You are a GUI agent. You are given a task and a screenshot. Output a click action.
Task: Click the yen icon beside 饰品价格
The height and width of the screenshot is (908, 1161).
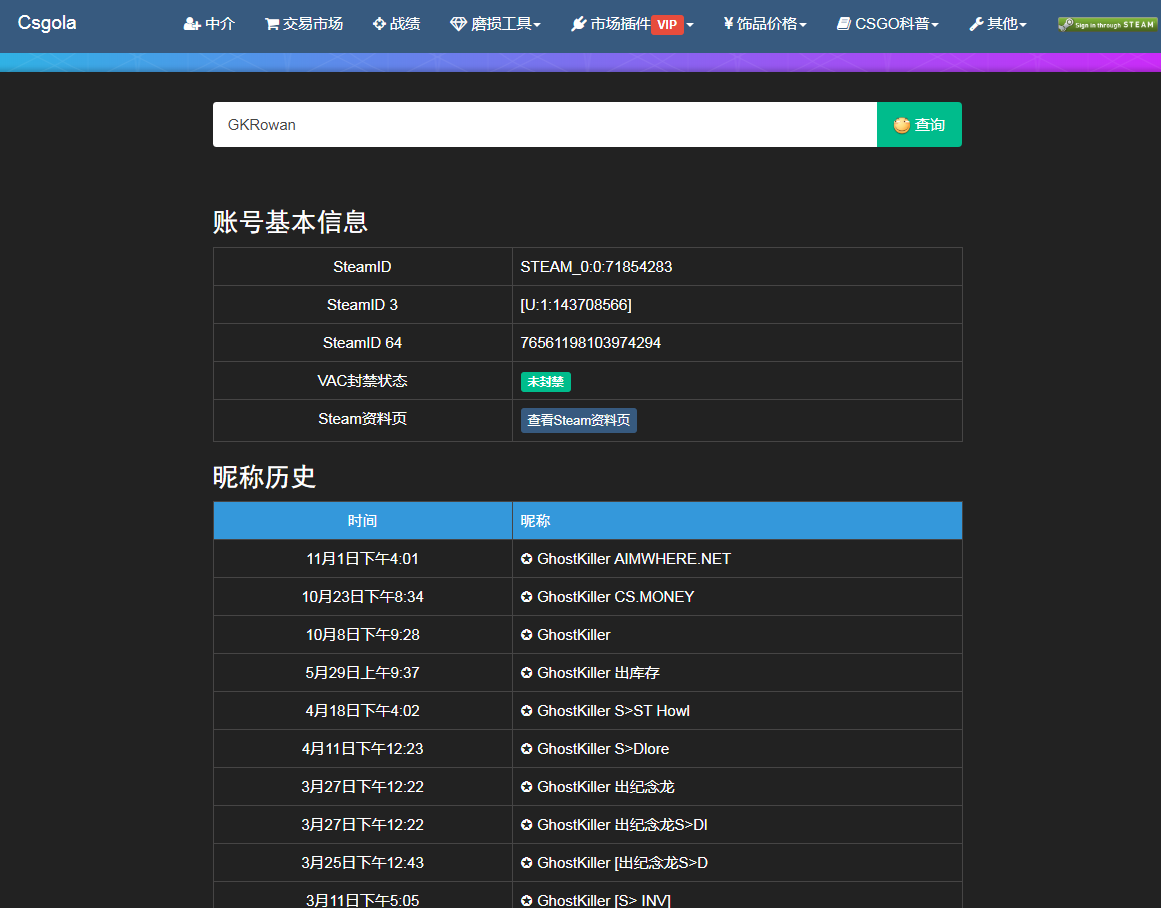[729, 24]
